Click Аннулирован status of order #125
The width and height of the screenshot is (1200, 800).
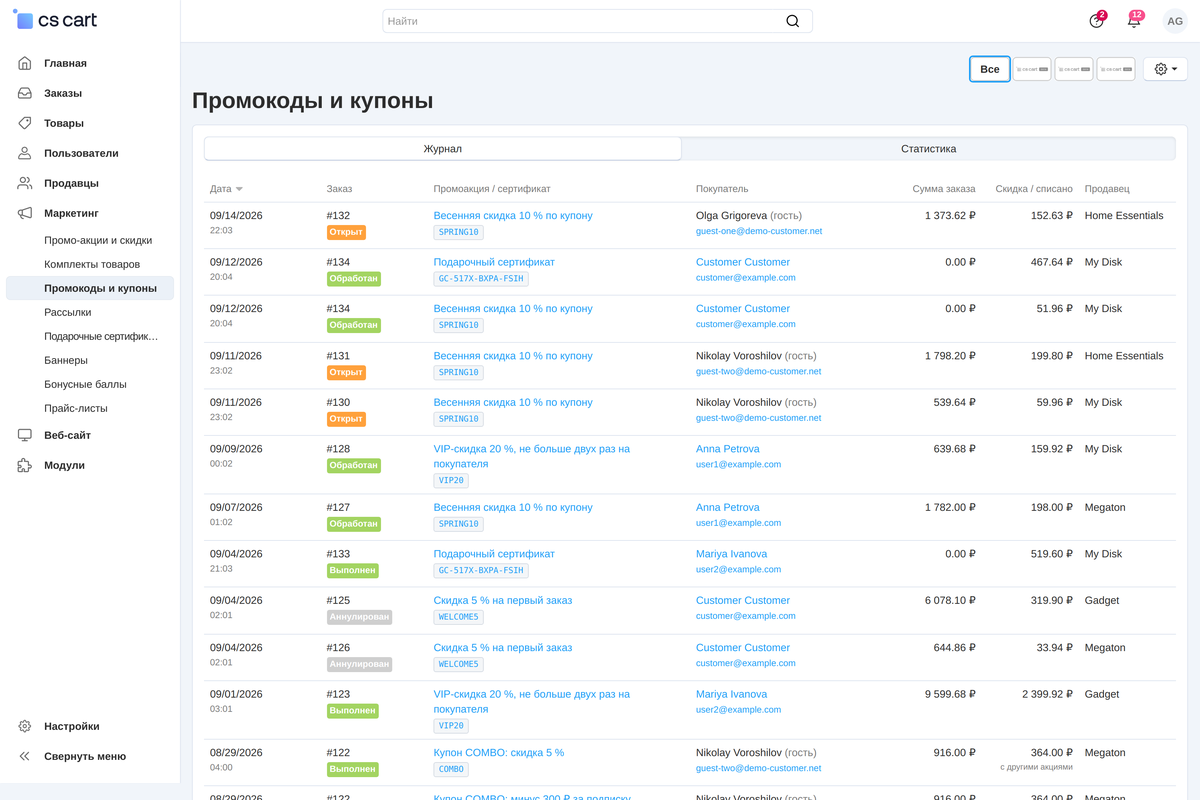pyautogui.click(x=359, y=617)
